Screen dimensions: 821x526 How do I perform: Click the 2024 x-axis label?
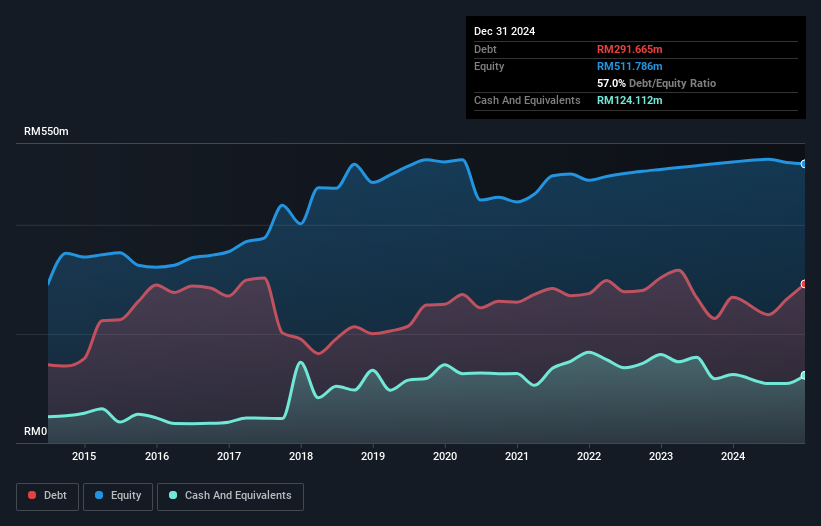coord(733,456)
